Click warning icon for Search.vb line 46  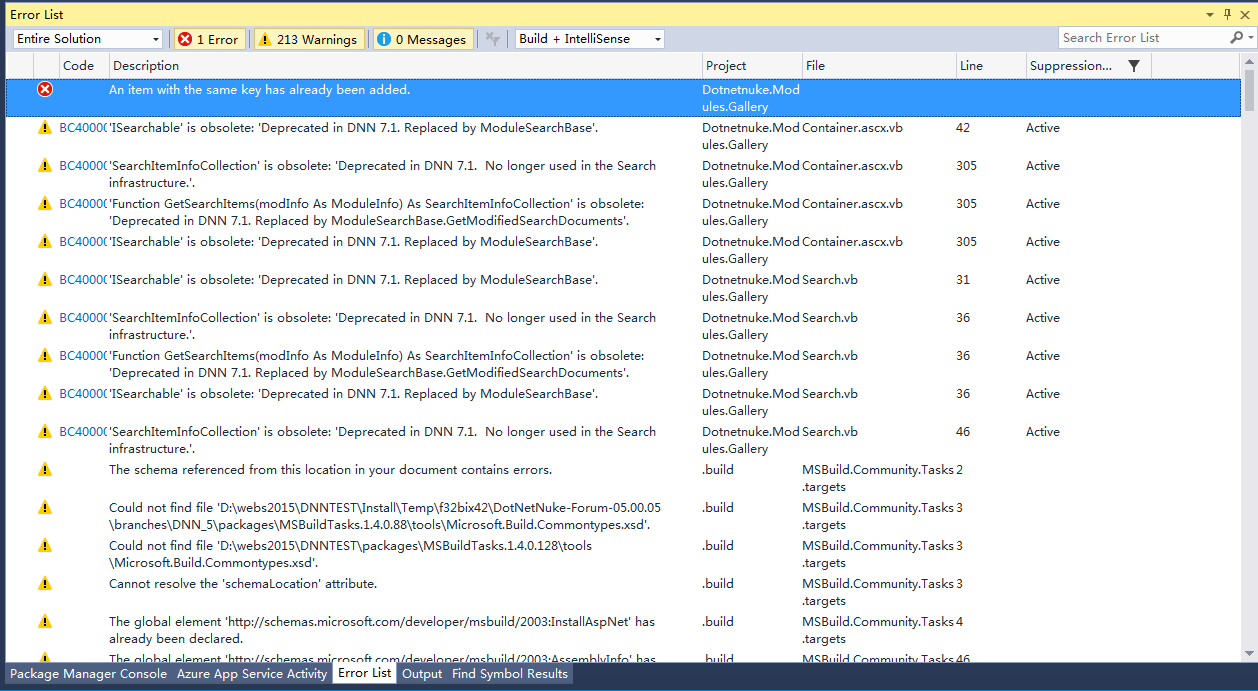point(45,432)
